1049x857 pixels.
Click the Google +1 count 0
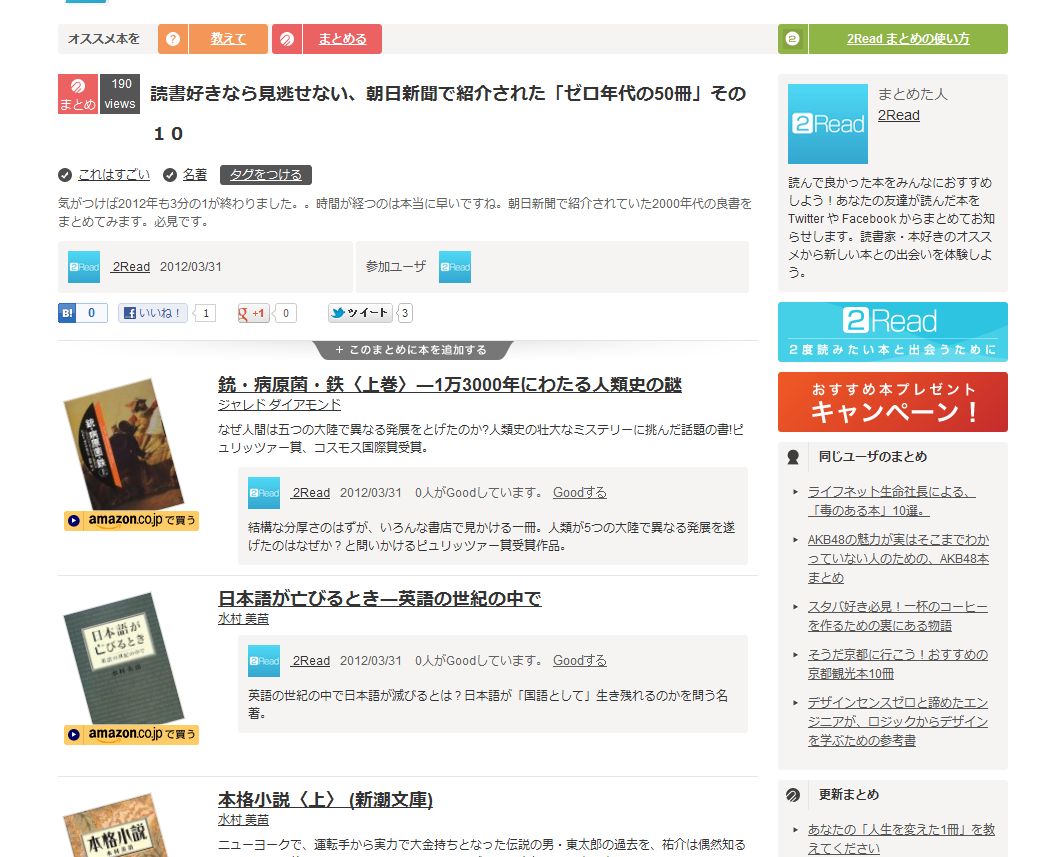pos(286,313)
